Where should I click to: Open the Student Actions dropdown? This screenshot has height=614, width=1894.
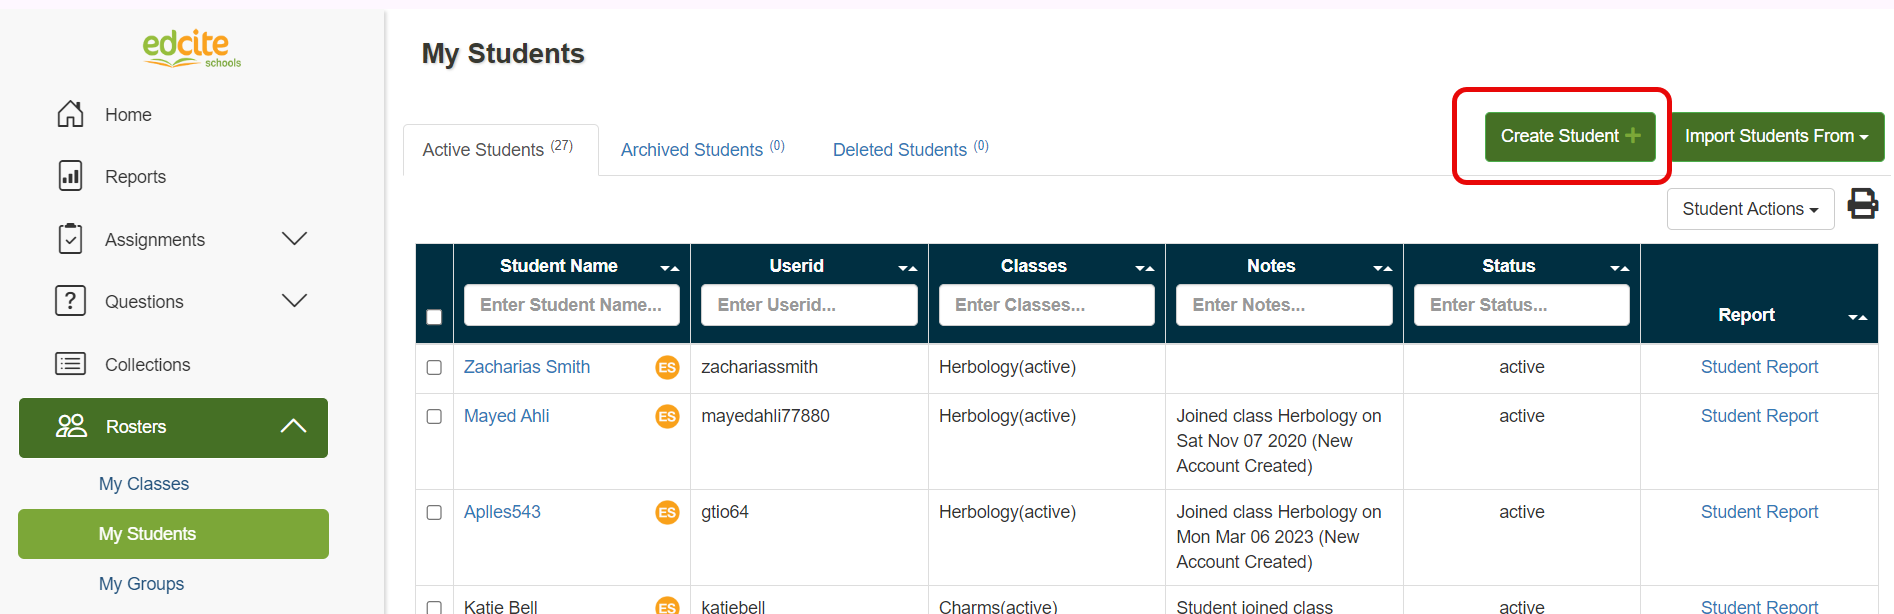point(1749,209)
